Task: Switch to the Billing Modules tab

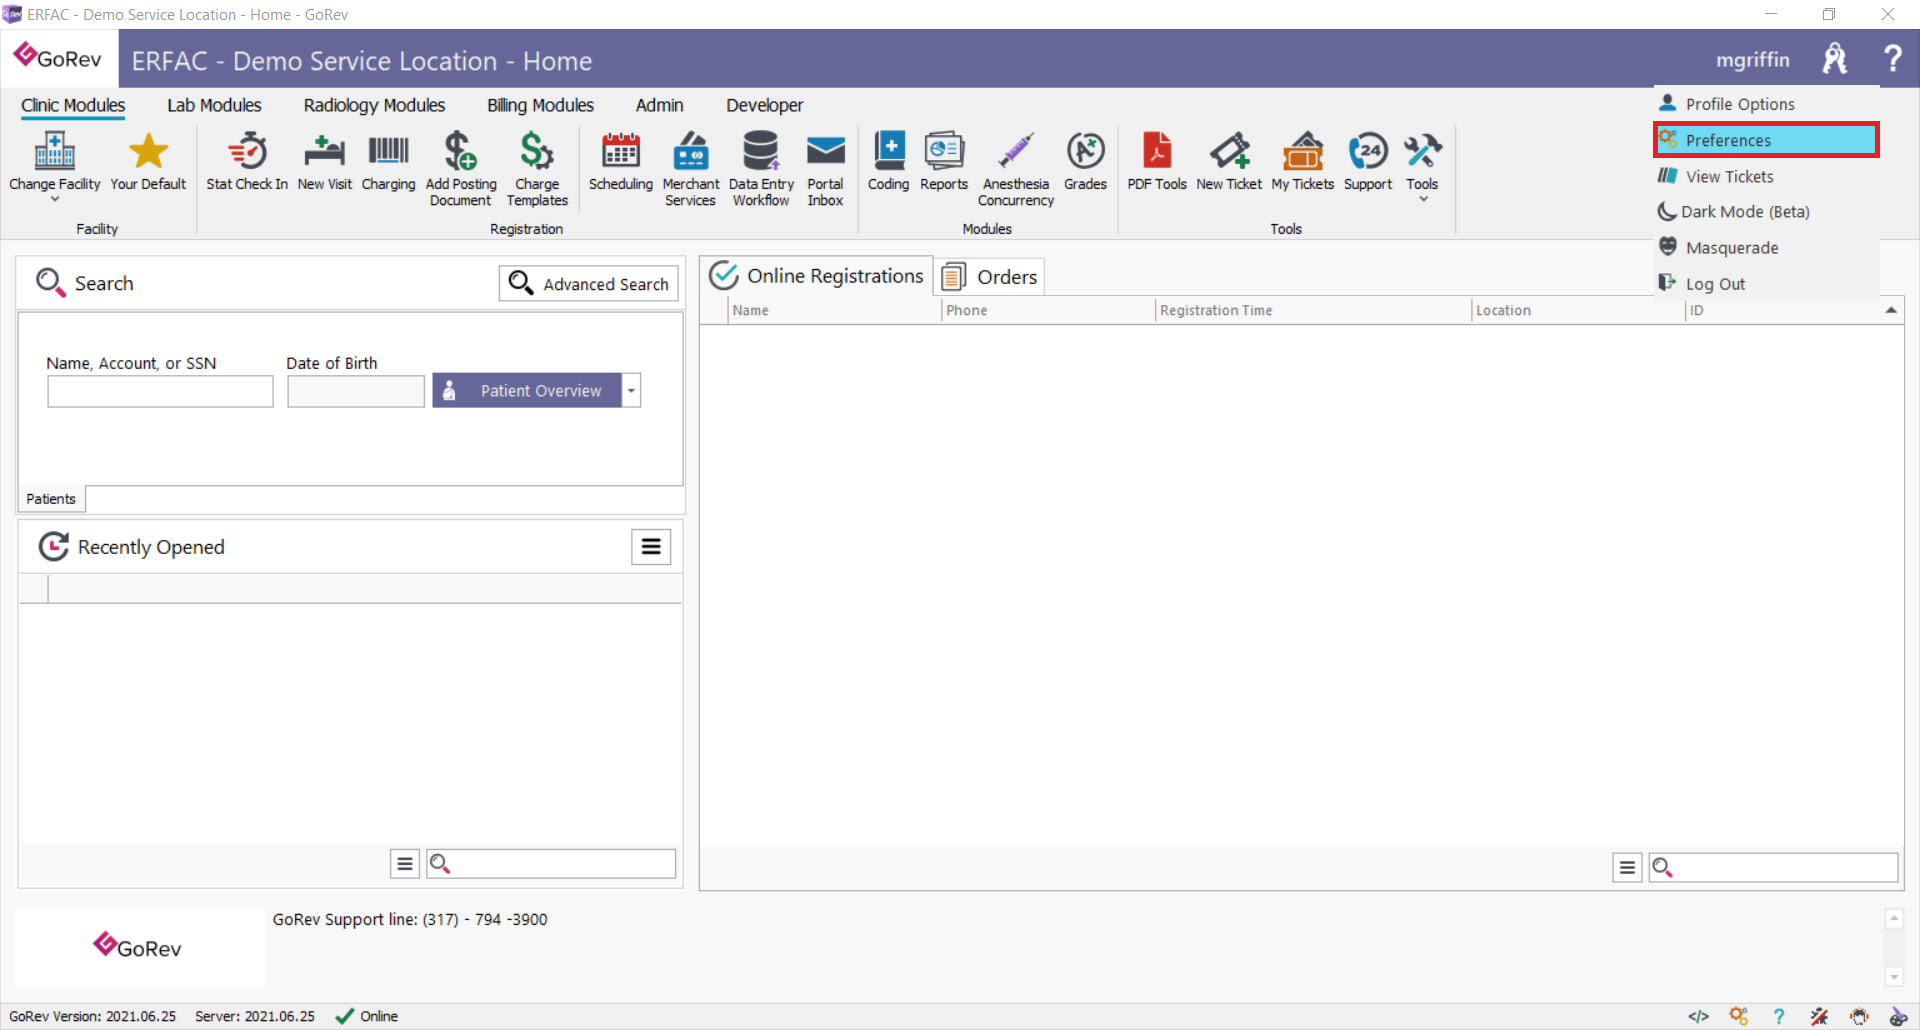Action: (x=540, y=105)
